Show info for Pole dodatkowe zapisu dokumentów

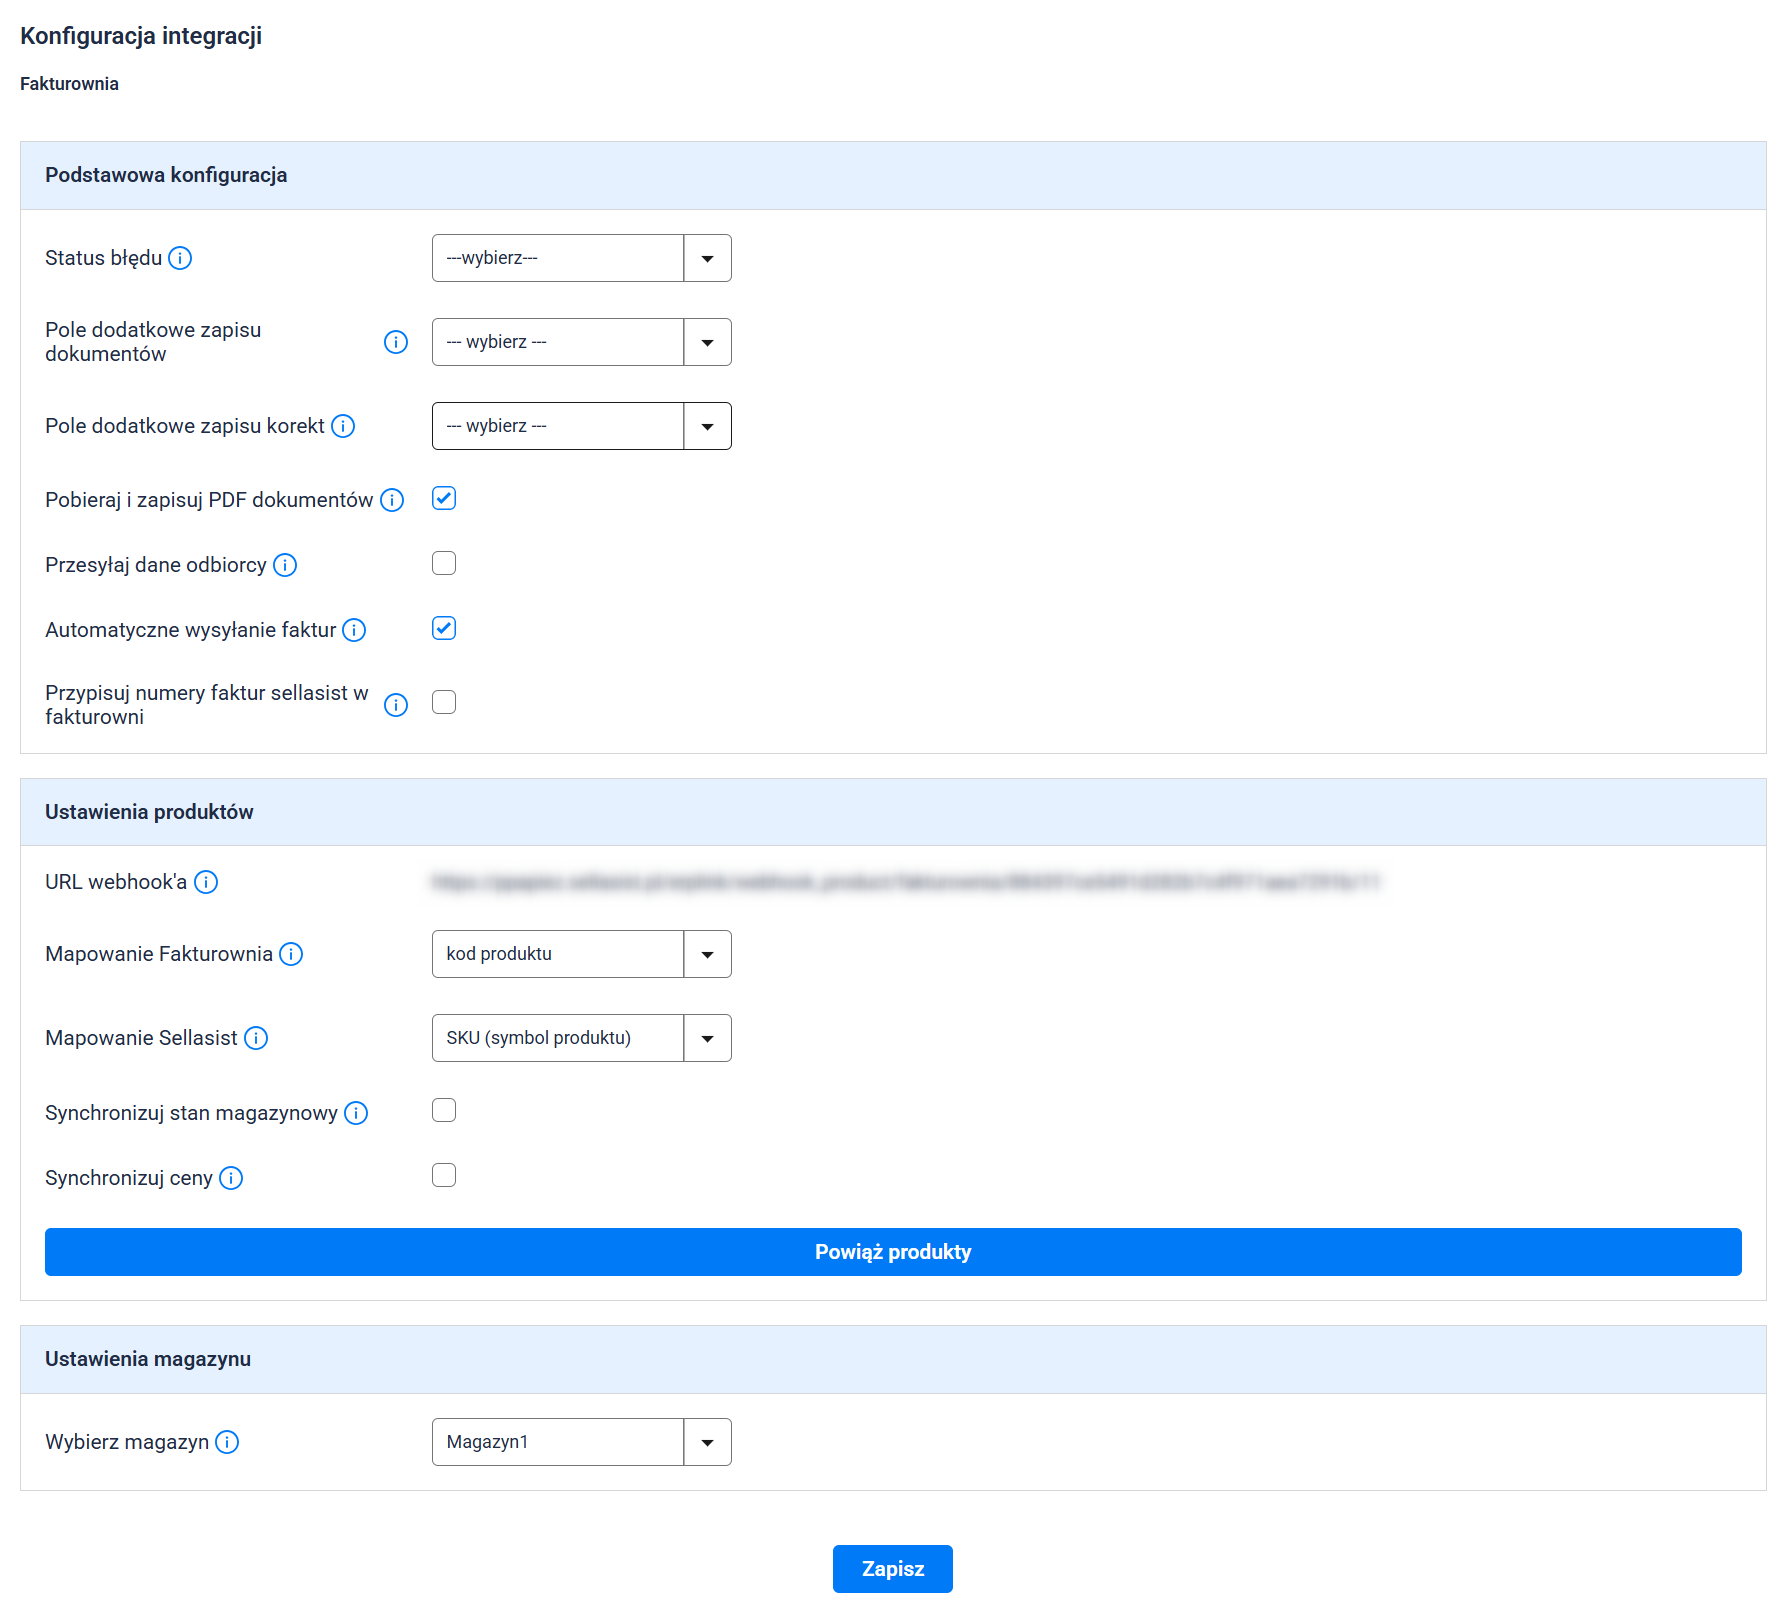396,342
